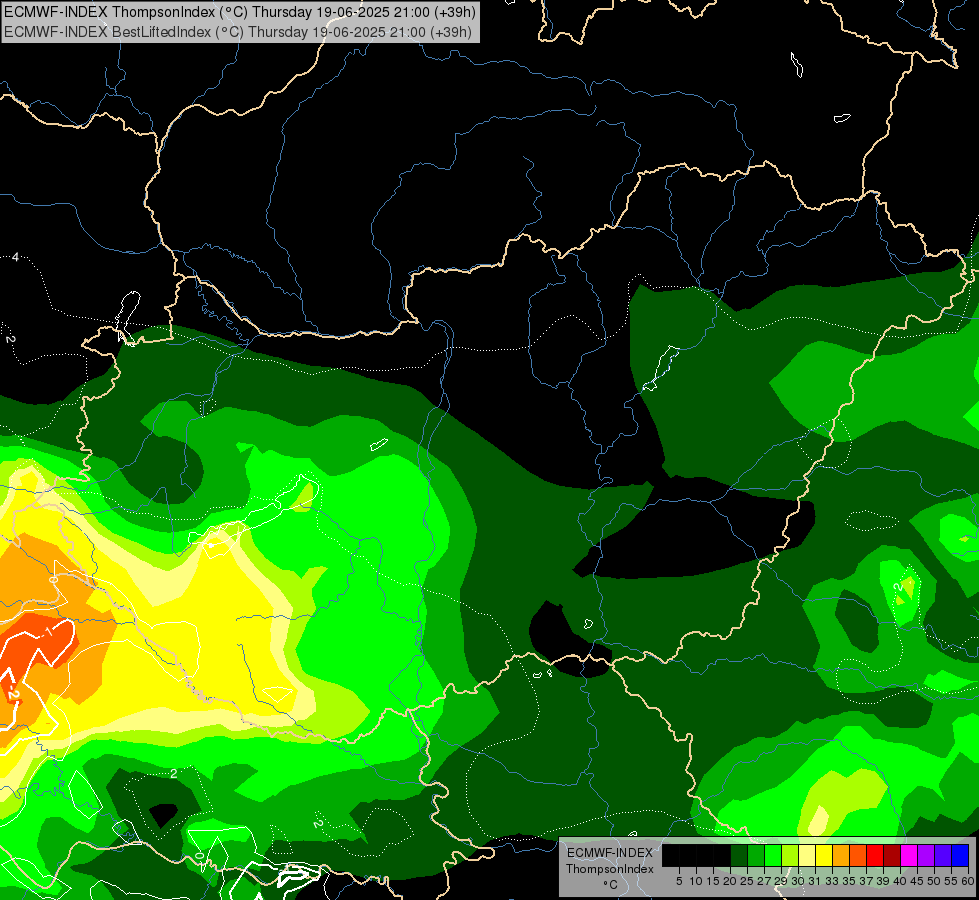Click the -2 contour label near the red area
The width and height of the screenshot is (979, 900).
click(13, 693)
